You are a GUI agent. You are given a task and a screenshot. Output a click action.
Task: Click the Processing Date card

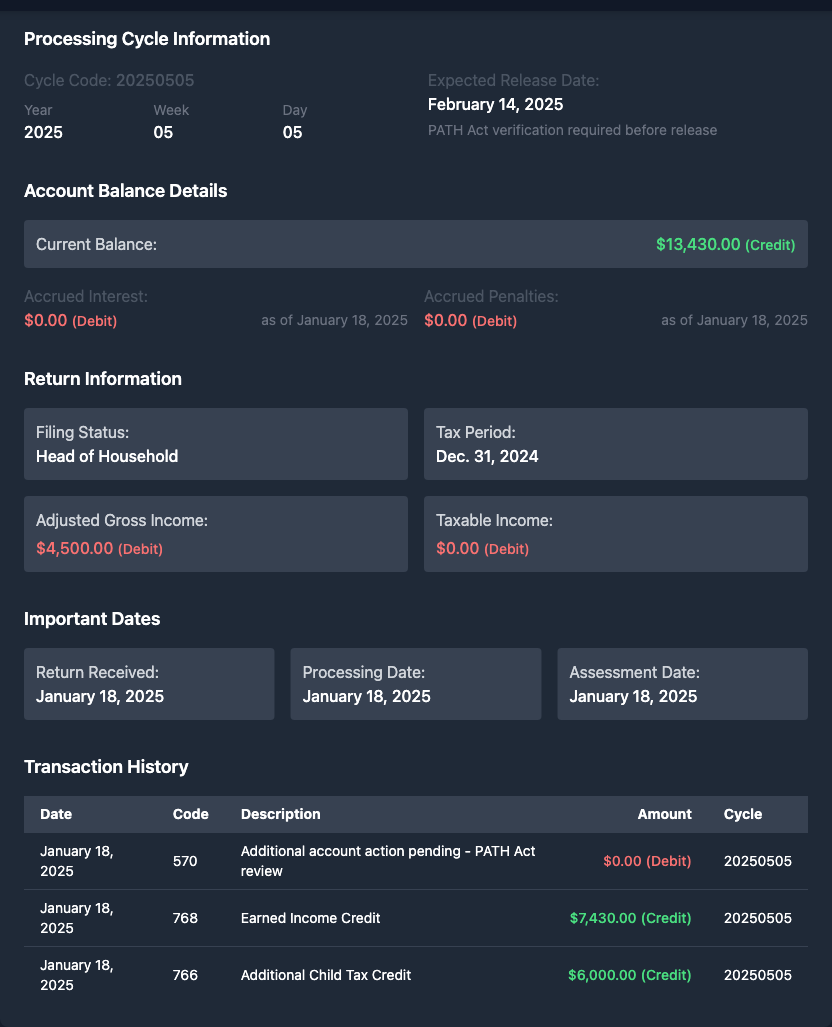(415, 684)
